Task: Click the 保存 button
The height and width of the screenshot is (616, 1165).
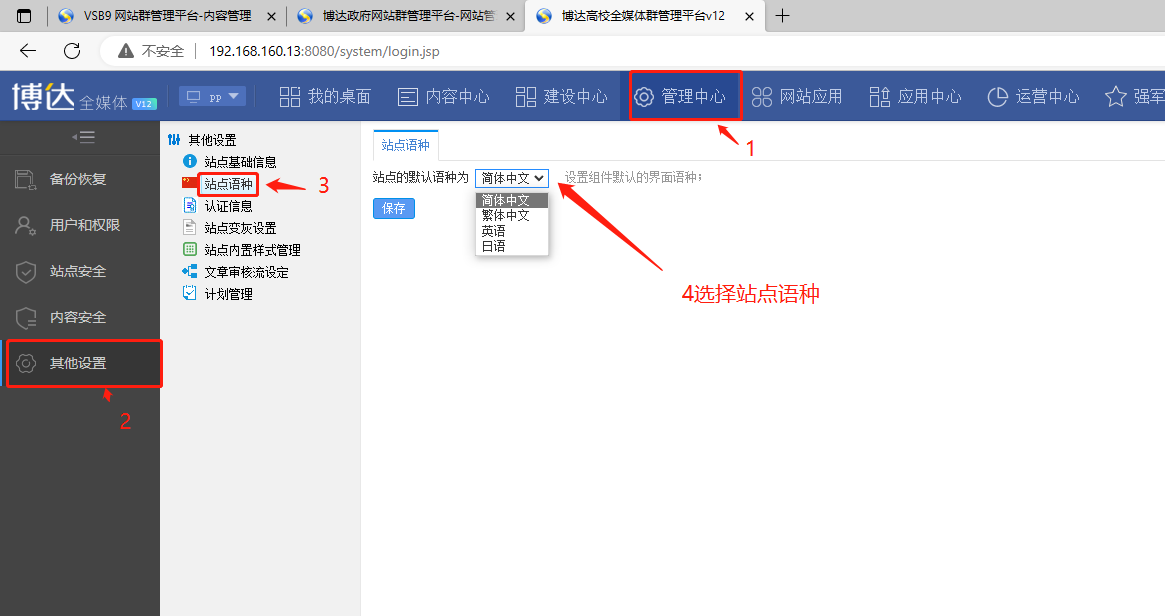Action: click(x=394, y=209)
